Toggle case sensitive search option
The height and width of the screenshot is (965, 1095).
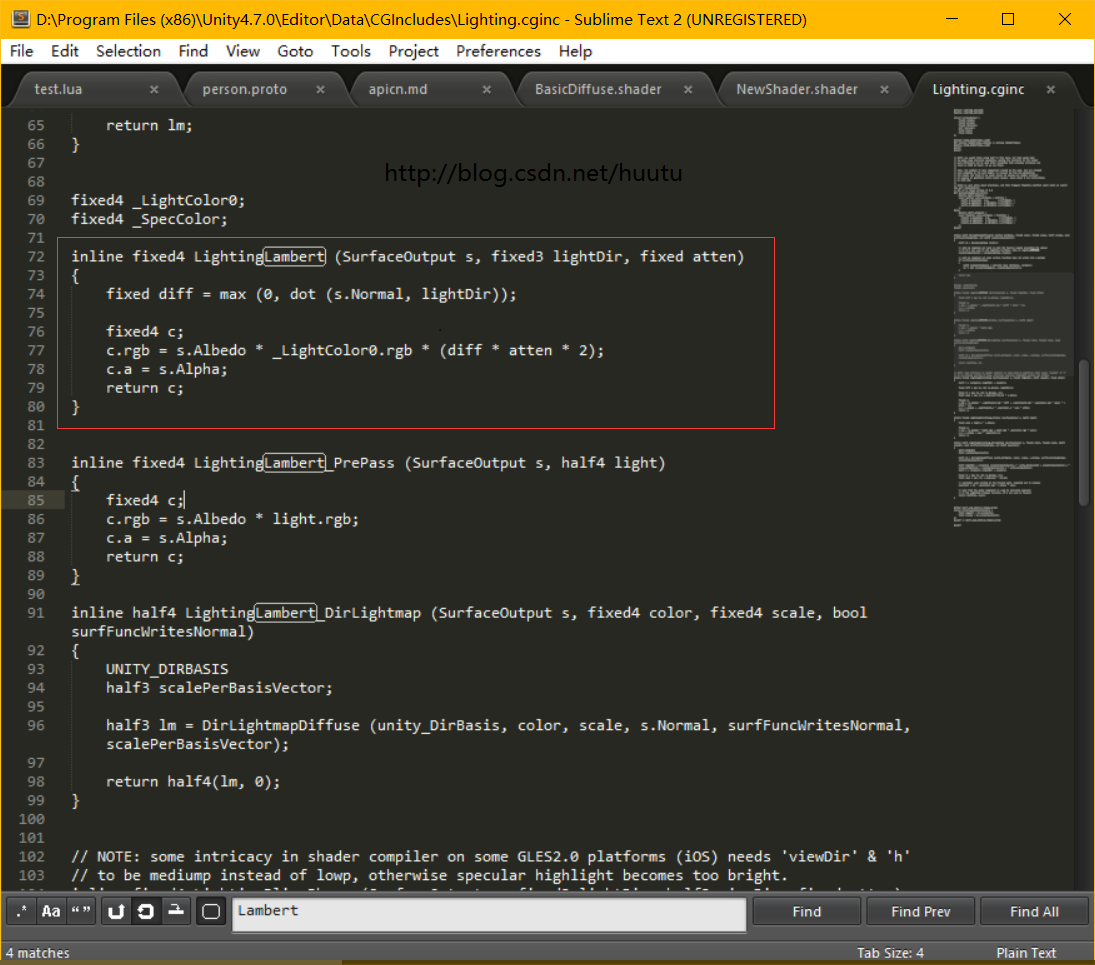point(51,911)
